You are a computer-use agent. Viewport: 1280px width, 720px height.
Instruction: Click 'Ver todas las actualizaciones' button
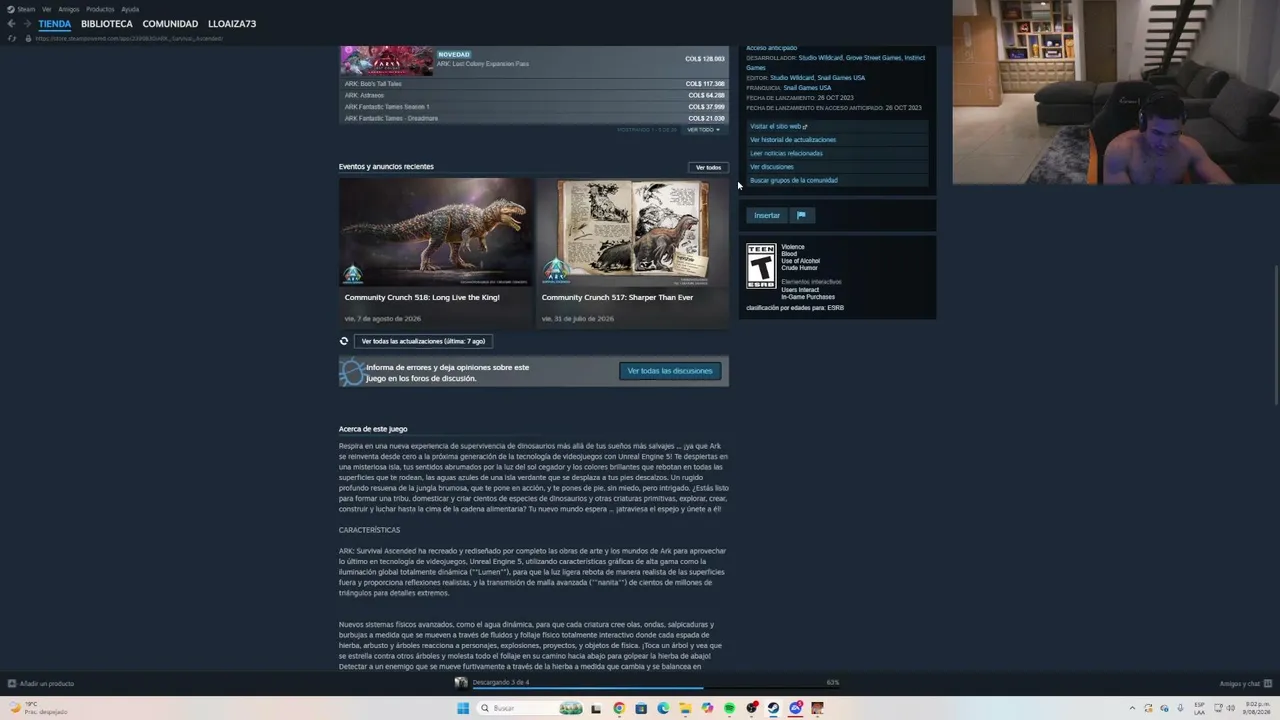point(423,341)
